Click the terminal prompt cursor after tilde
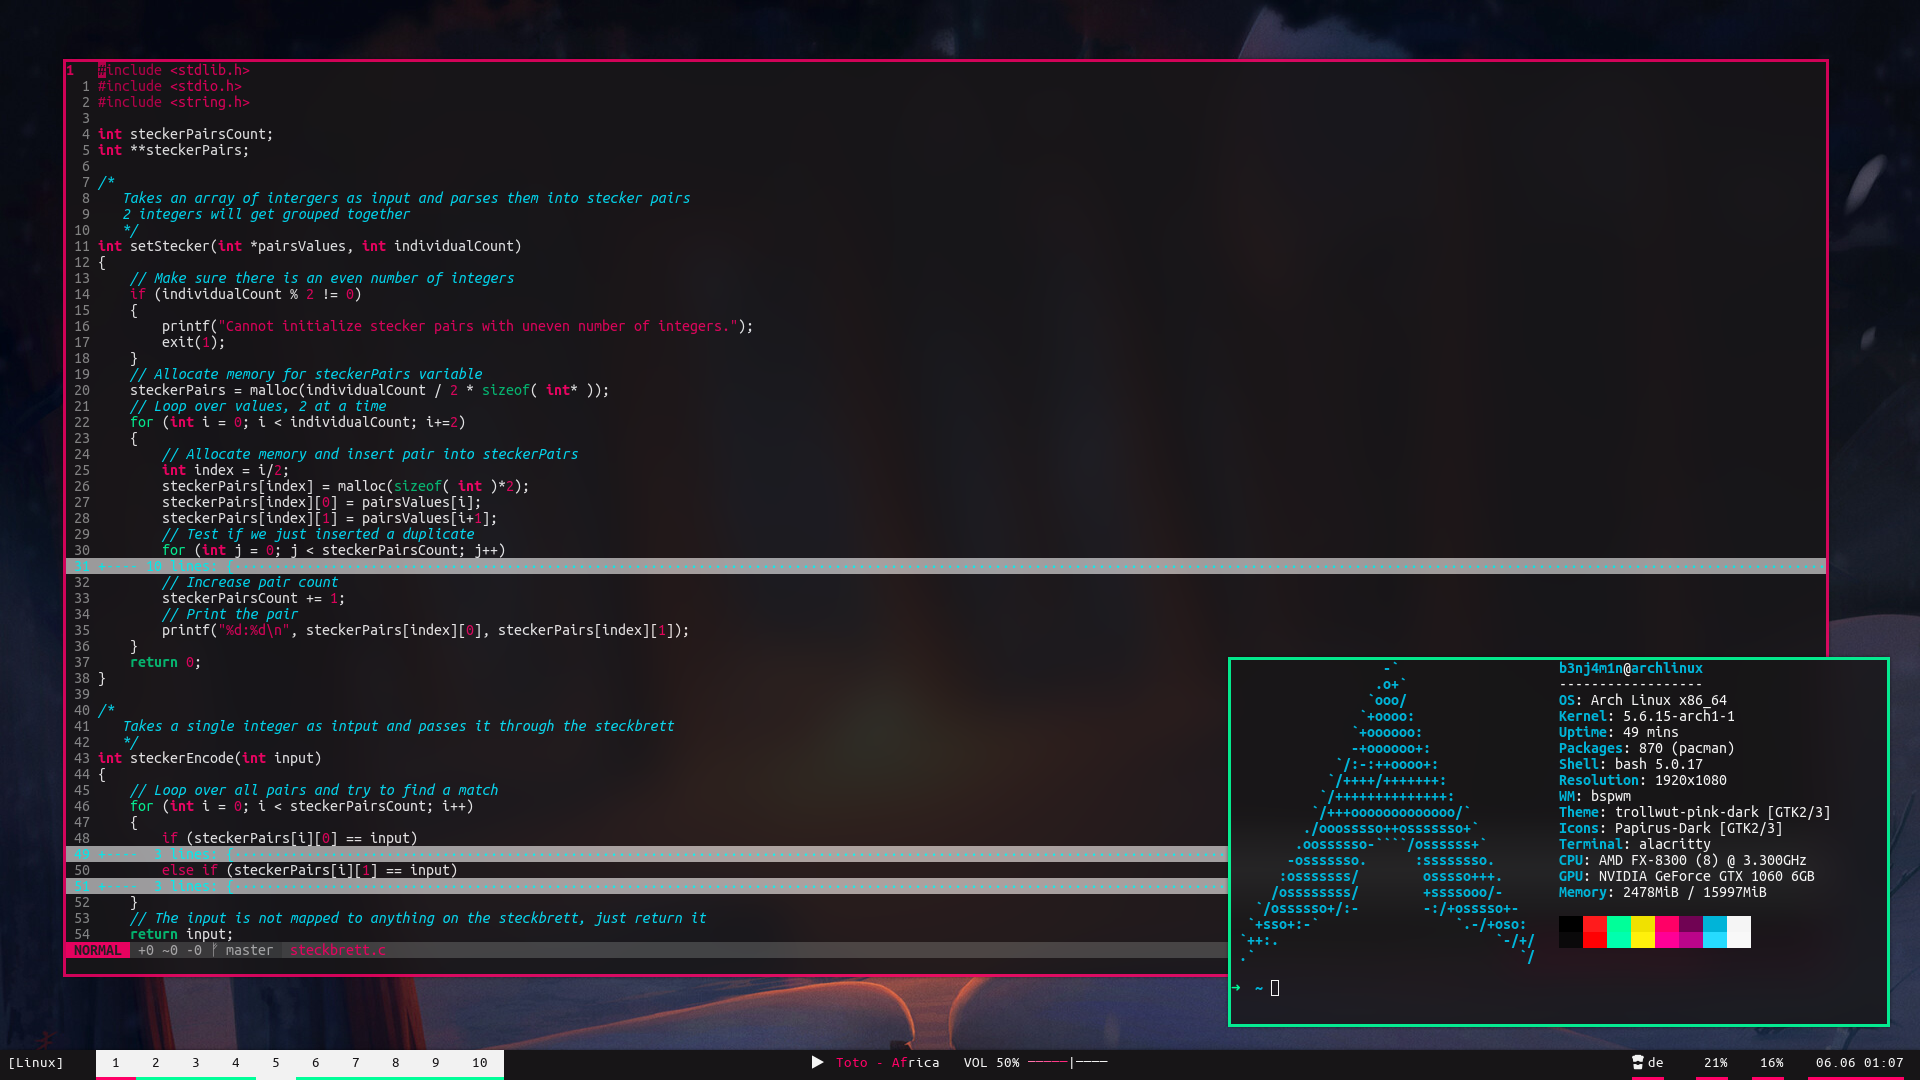The image size is (1920, 1080). coord(1275,988)
